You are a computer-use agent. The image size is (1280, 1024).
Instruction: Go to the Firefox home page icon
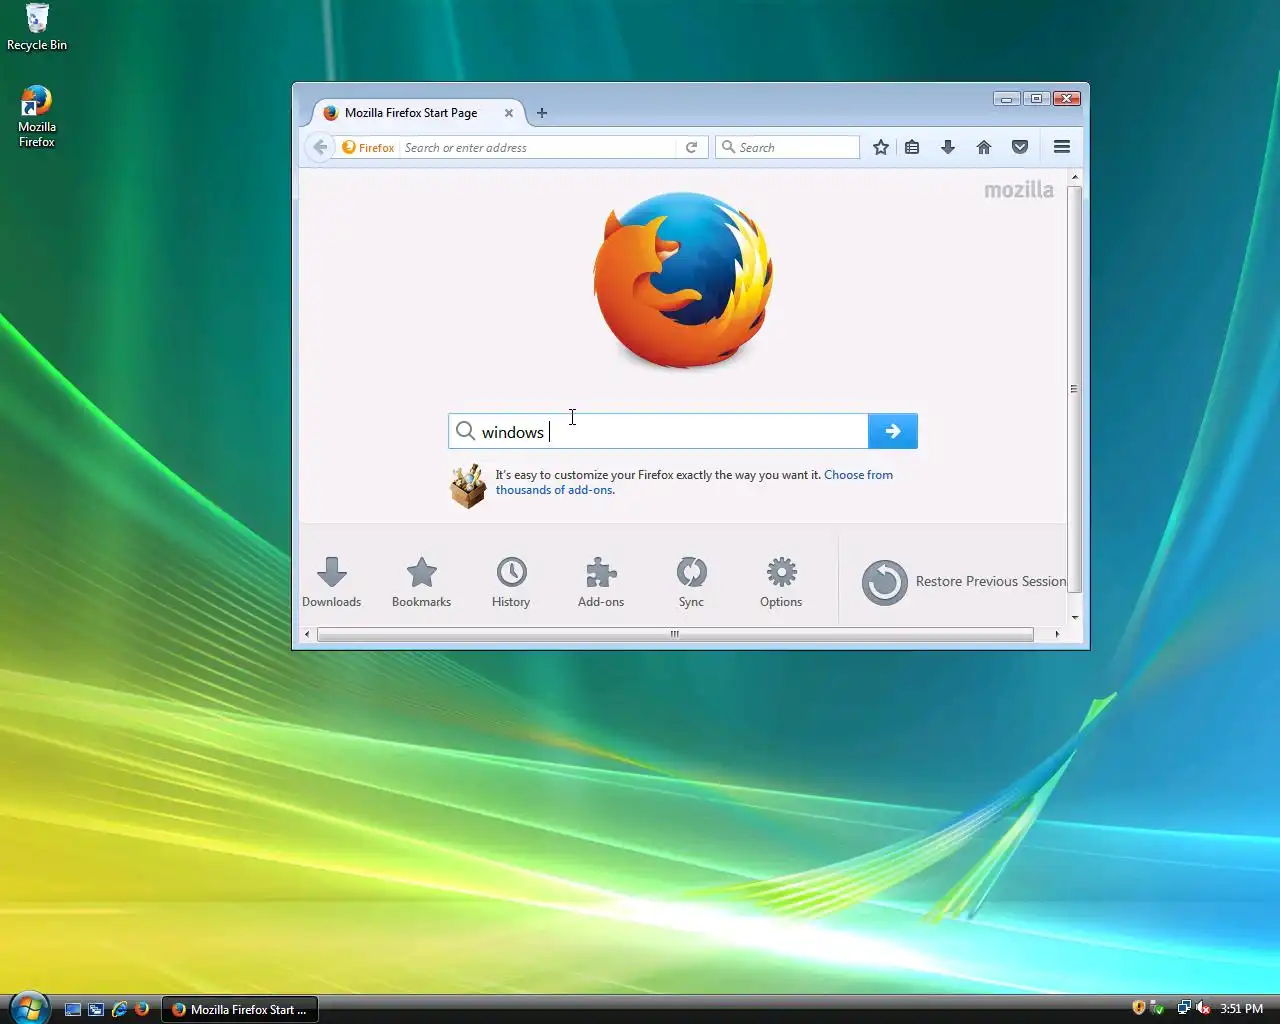tap(984, 147)
